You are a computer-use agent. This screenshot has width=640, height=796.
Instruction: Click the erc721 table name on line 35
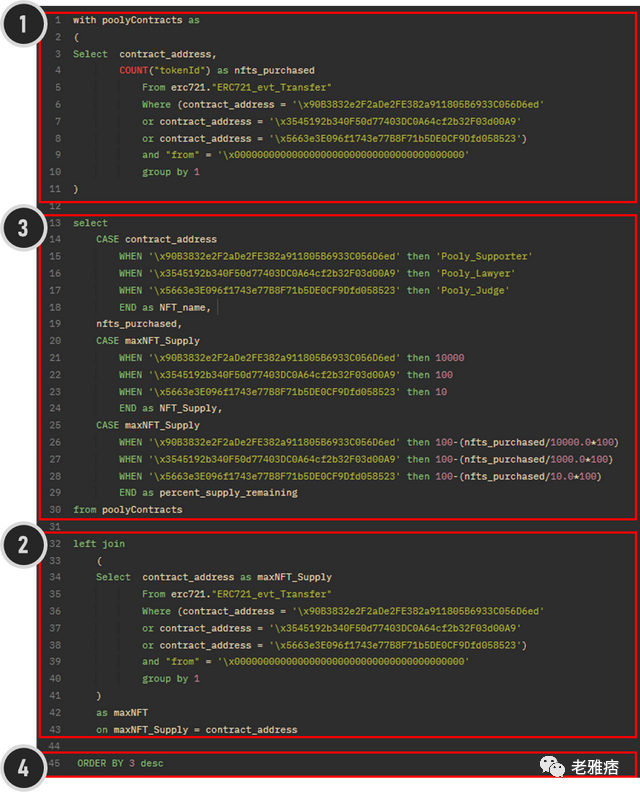[x=251, y=594]
